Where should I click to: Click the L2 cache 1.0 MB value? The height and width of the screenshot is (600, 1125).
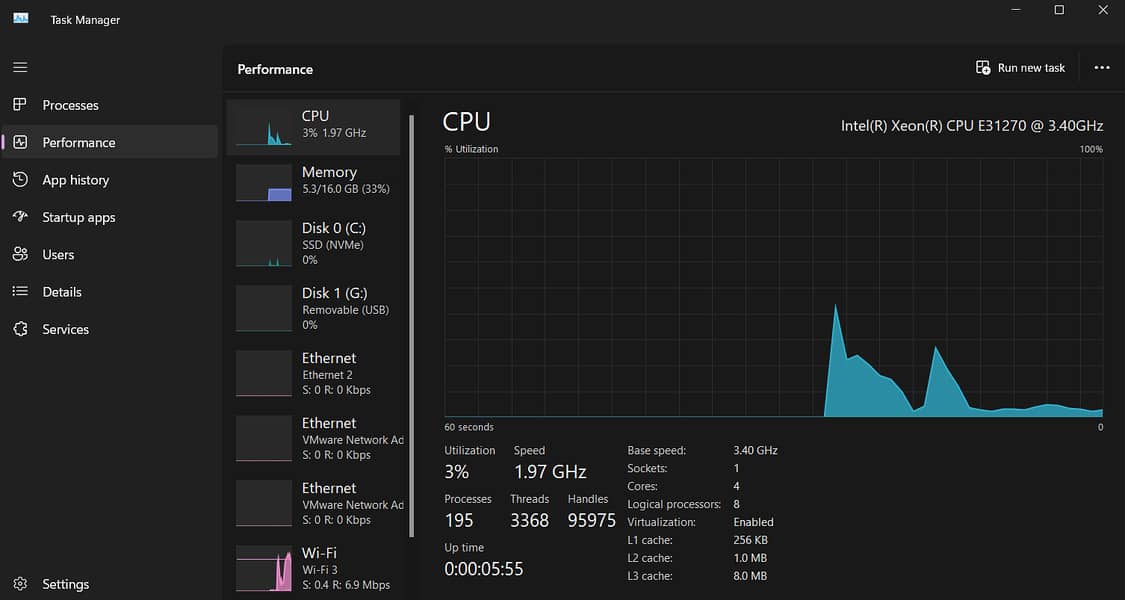click(x=750, y=558)
